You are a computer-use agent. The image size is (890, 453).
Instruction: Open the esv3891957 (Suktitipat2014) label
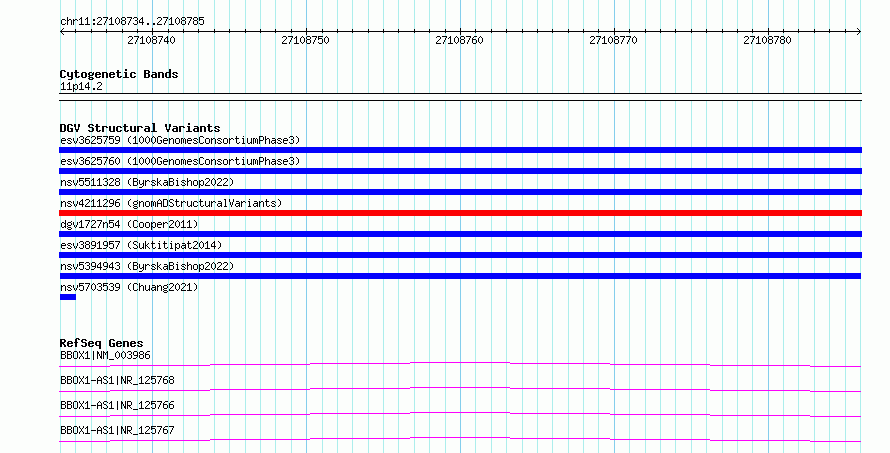pyautogui.click(x=141, y=245)
